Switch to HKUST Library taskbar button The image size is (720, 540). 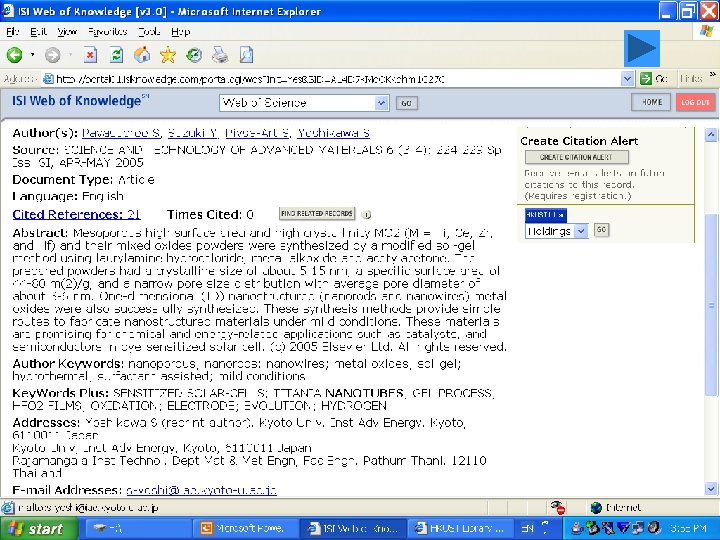point(461,529)
